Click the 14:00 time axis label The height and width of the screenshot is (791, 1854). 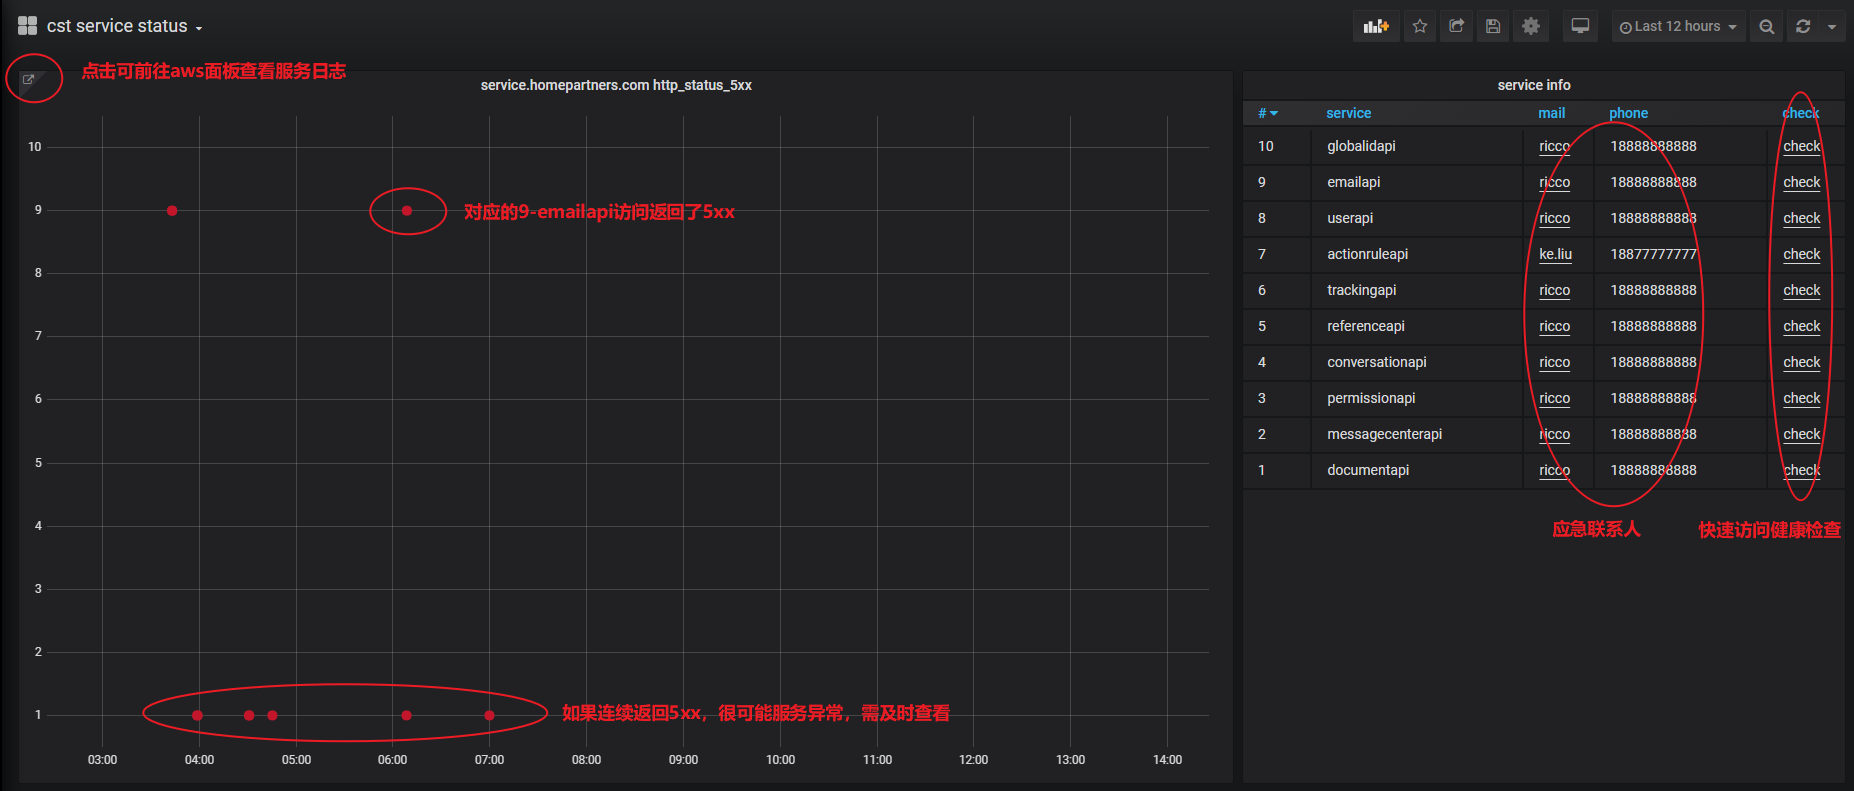1167,760
